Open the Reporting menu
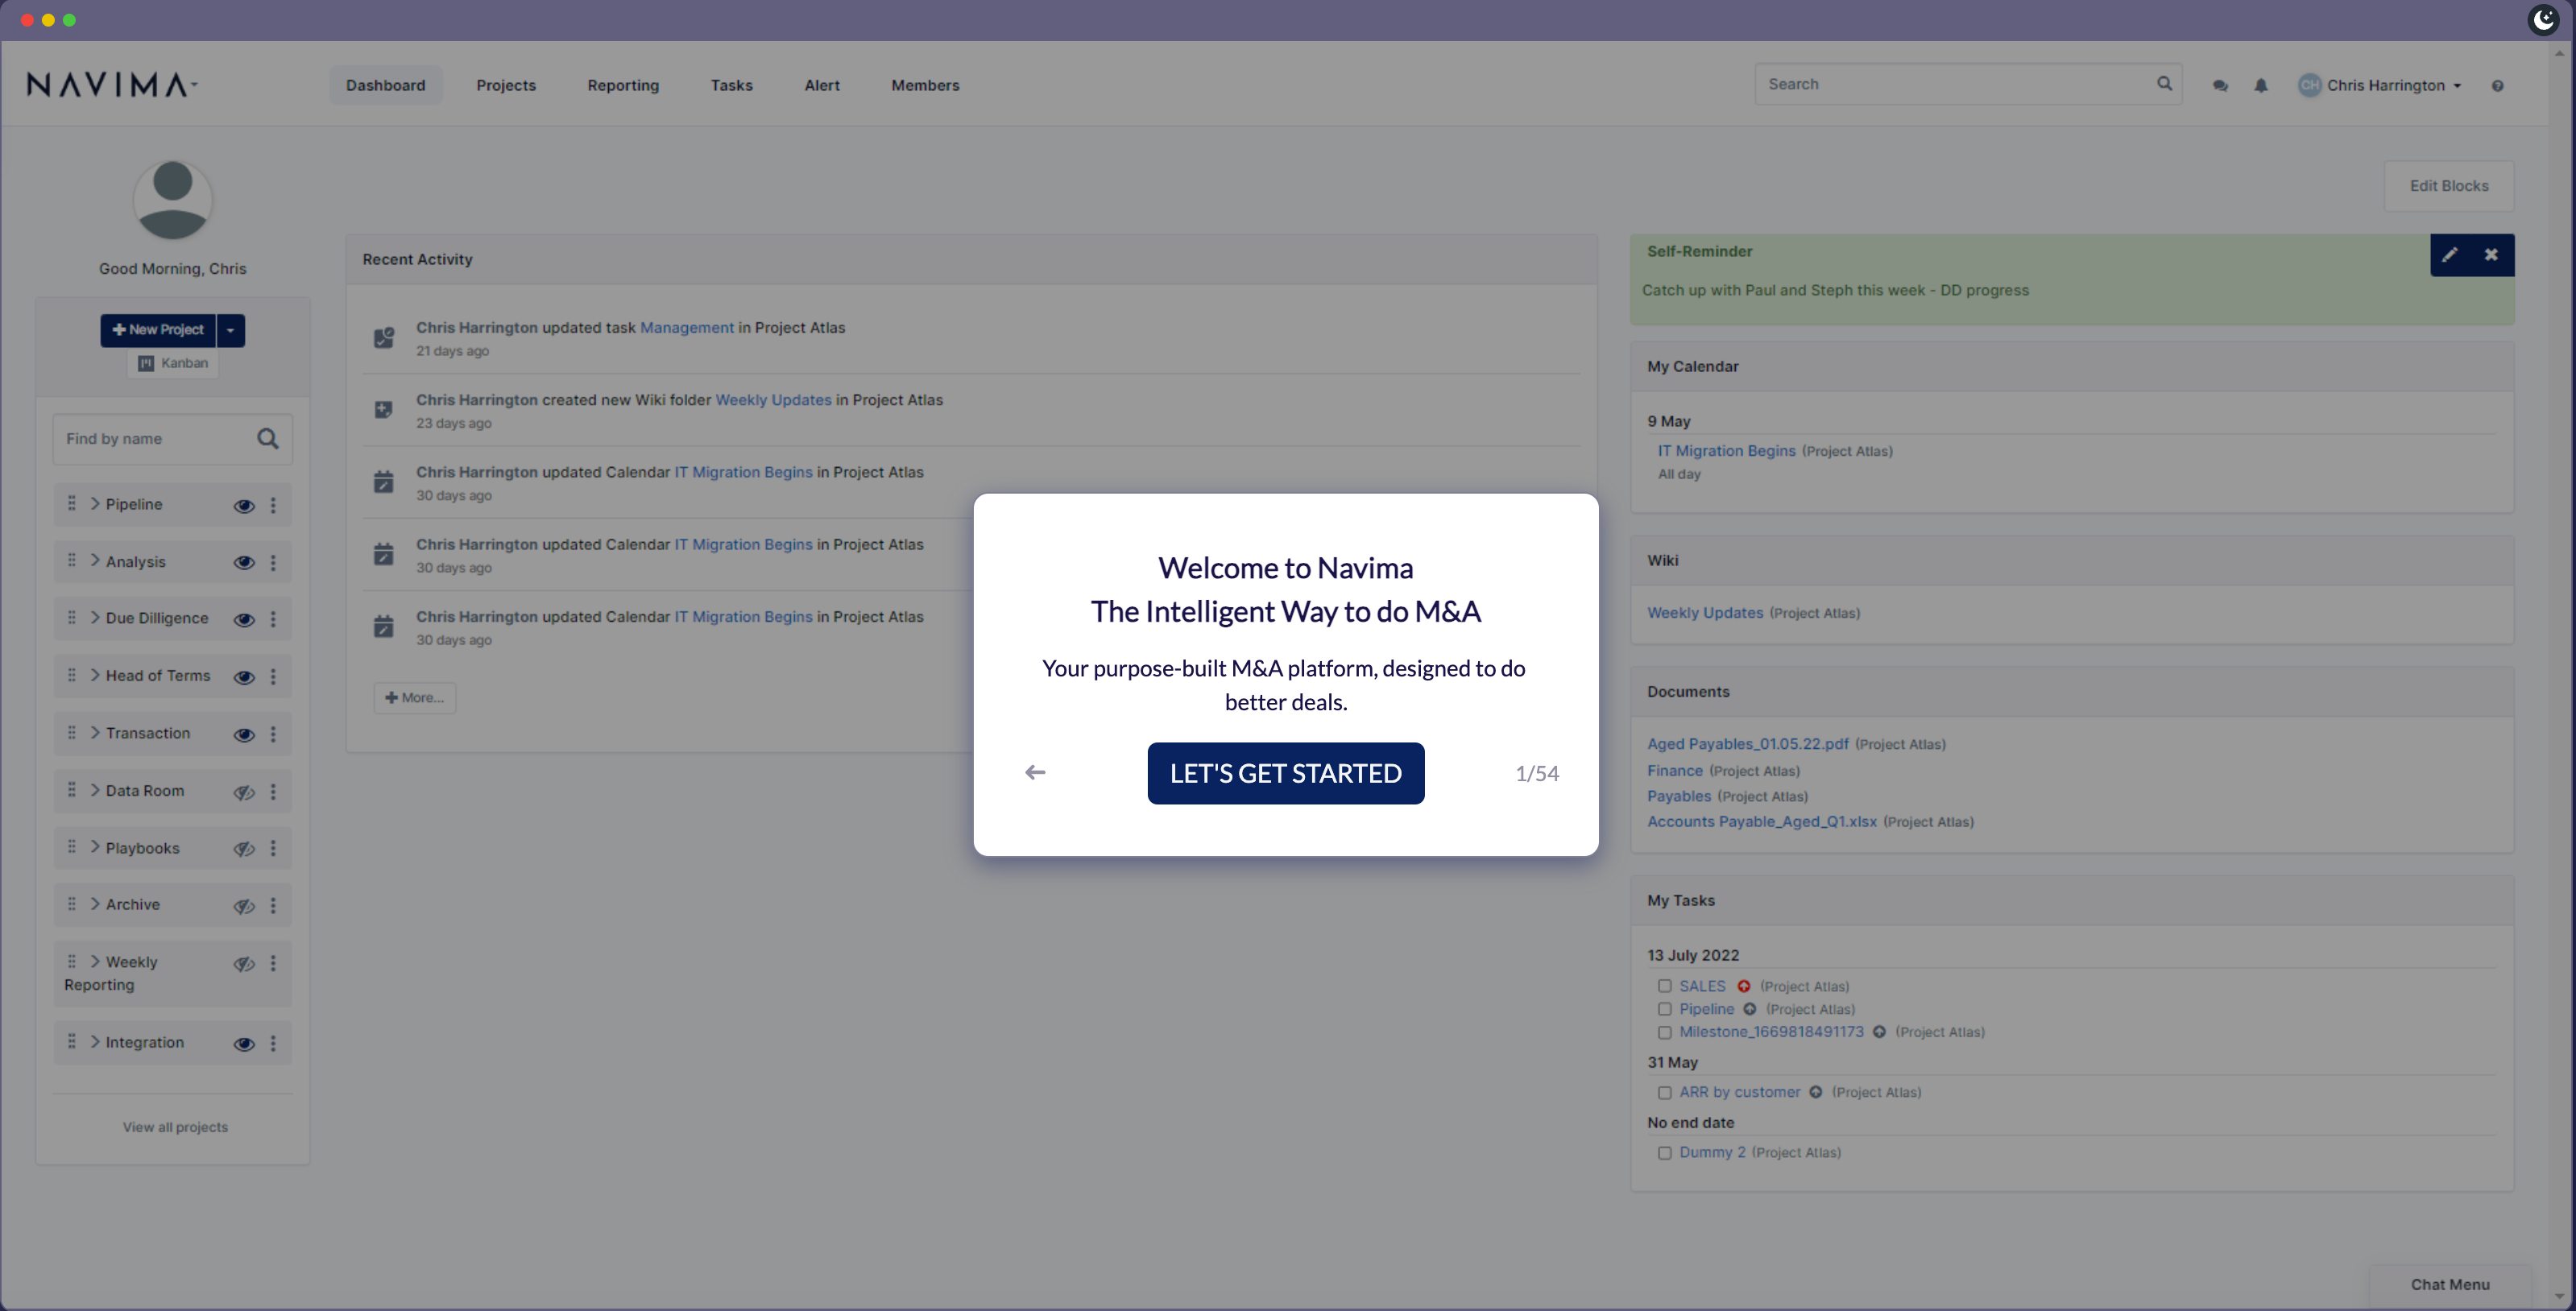The height and width of the screenshot is (1311, 2576). (623, 86)
